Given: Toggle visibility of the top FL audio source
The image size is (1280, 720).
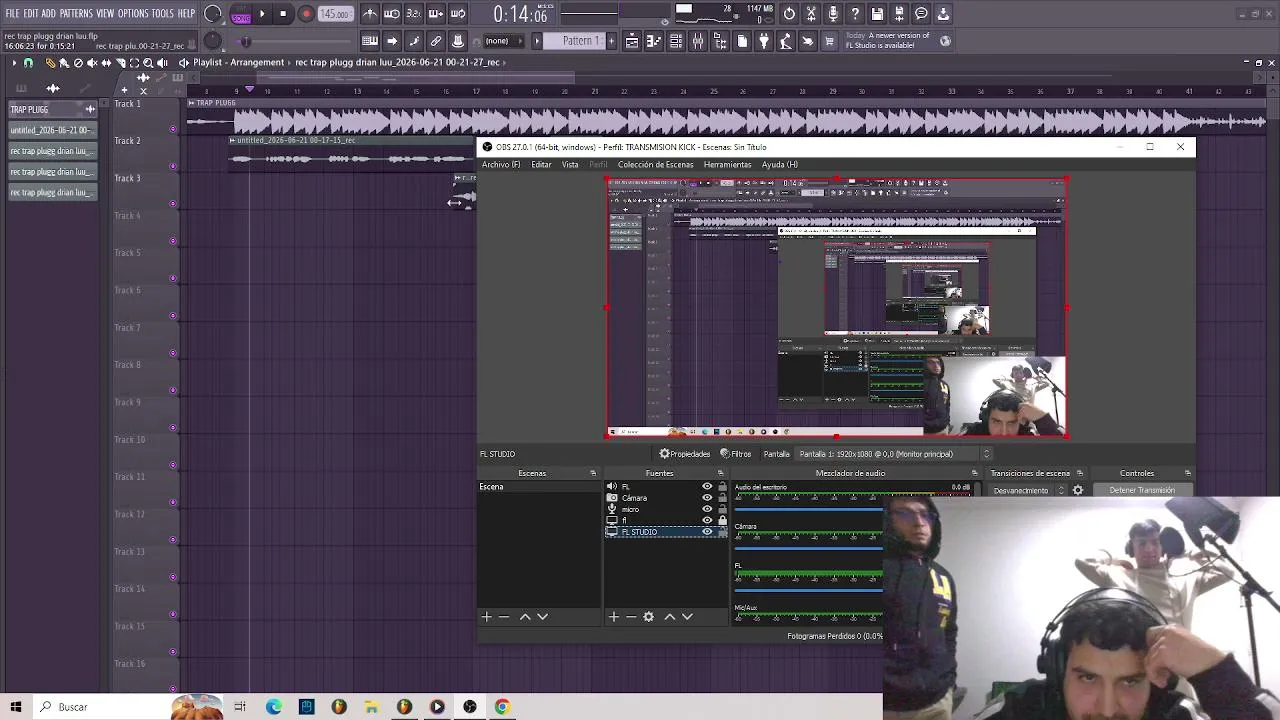Looking at the screenshot, I should (x=707, y=487).
